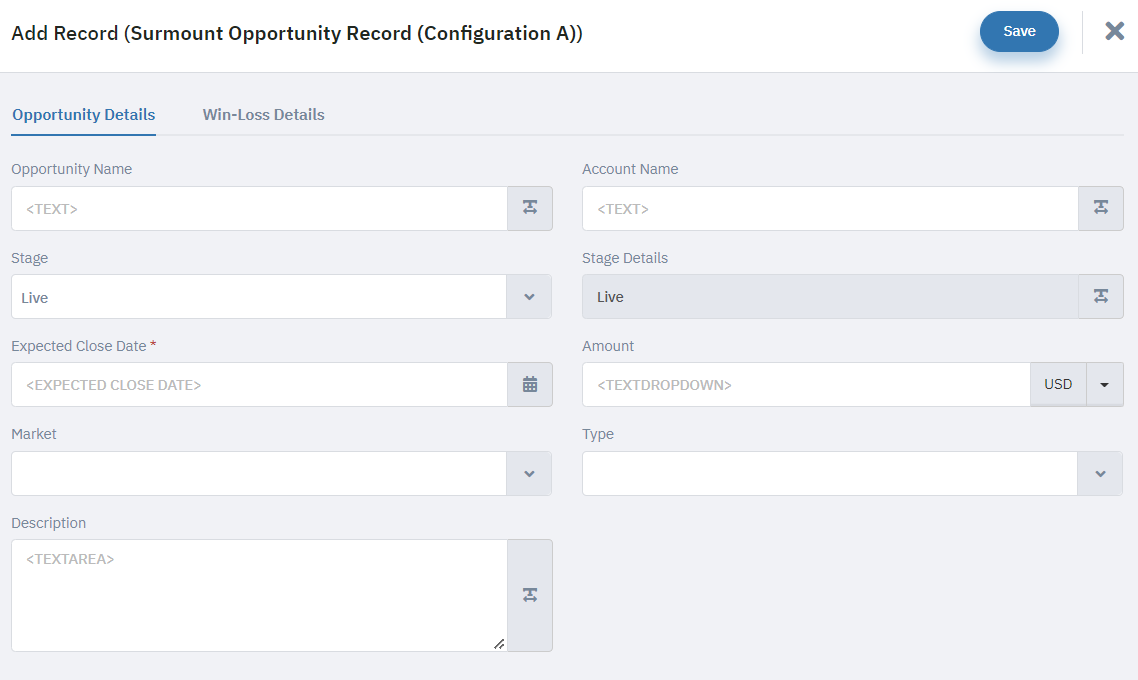The width and height of the screenshot is (1138, 680).
Task: Click the merge icon beside Description textarea
Action: (530, 595)
